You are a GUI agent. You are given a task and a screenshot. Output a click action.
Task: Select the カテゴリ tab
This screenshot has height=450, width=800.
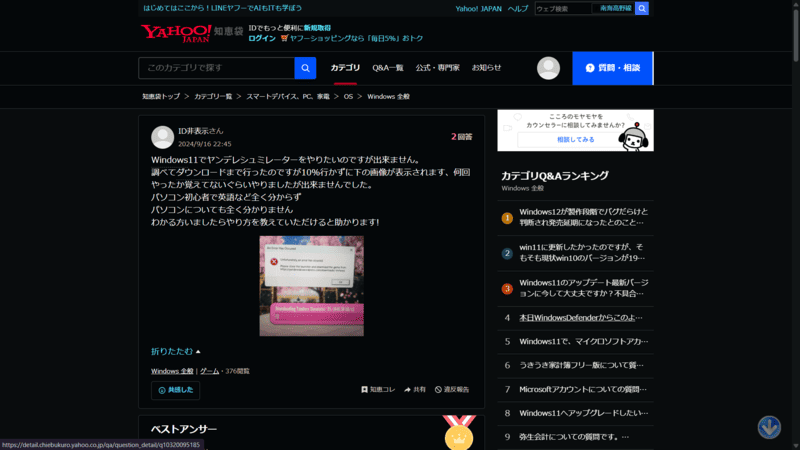[x=345, y=68]
